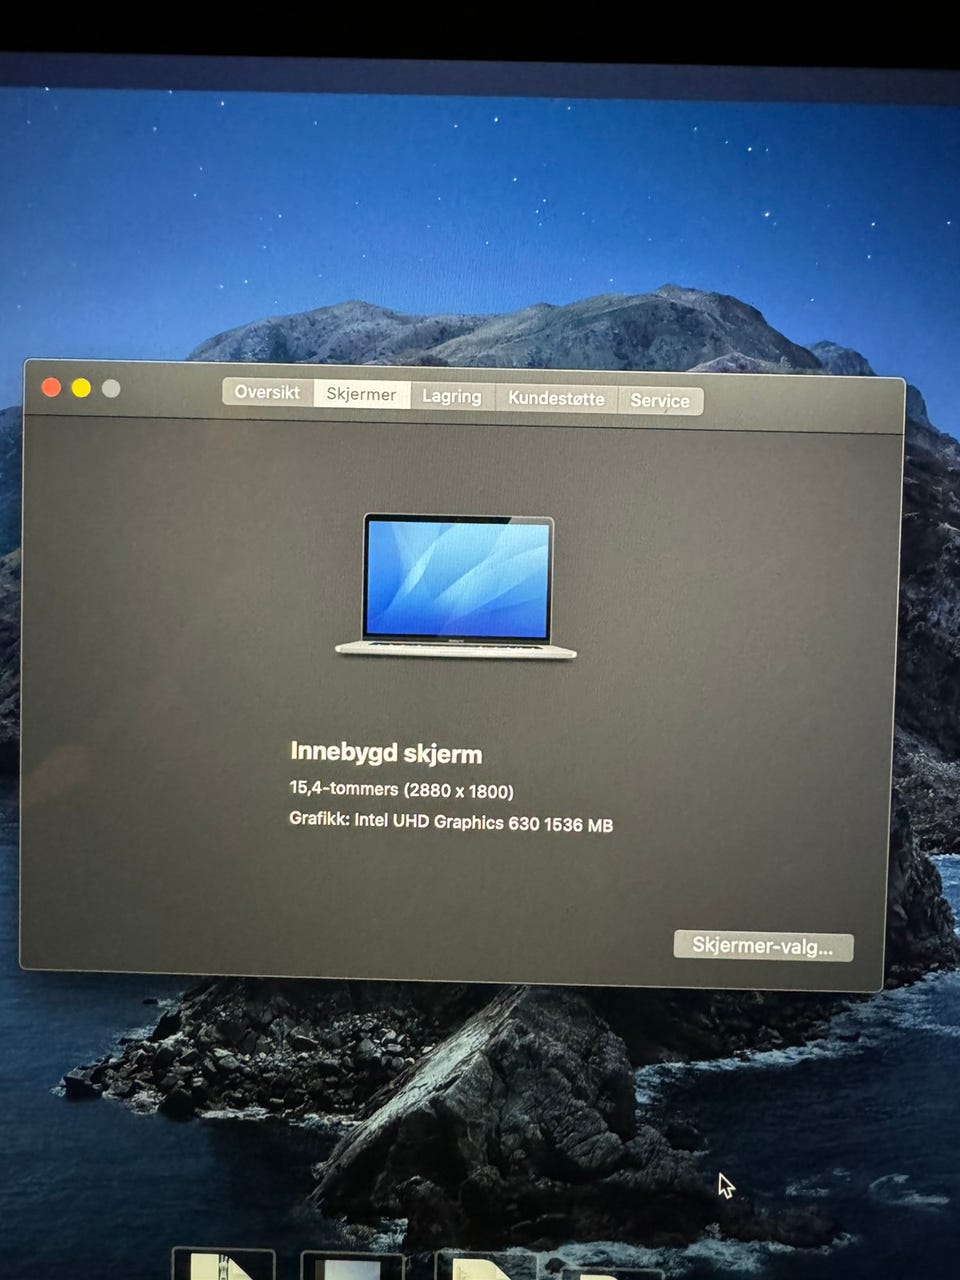Click the Grafikk: Intel UHD Graphics 630 line
Viewport: 960px width, 1280px height.
pyautogui.click(x=451, y=822)
